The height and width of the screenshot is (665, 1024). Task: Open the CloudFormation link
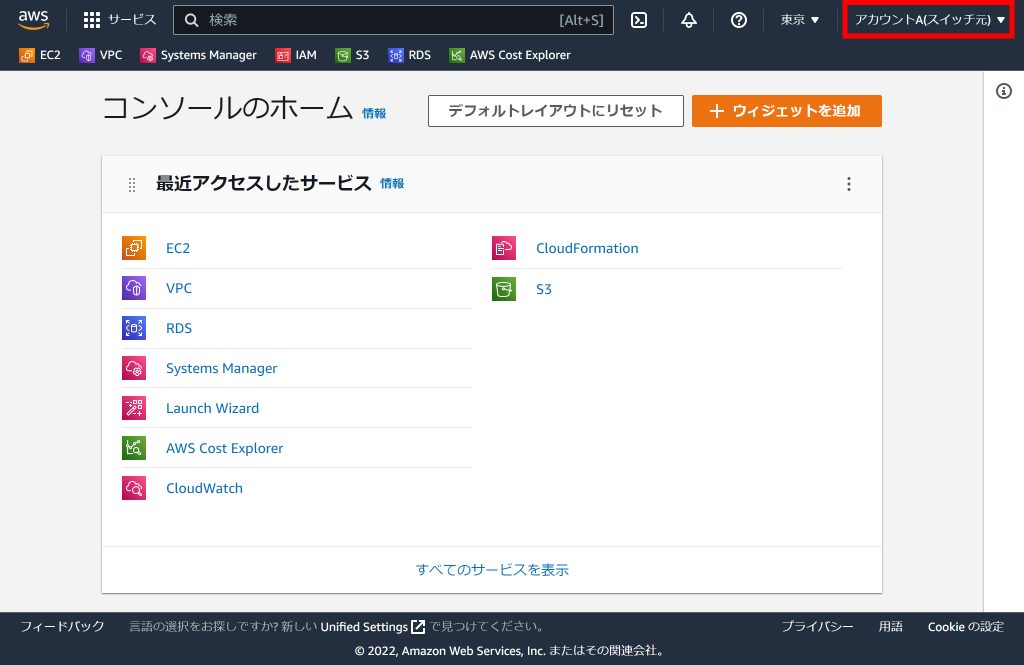587,248
